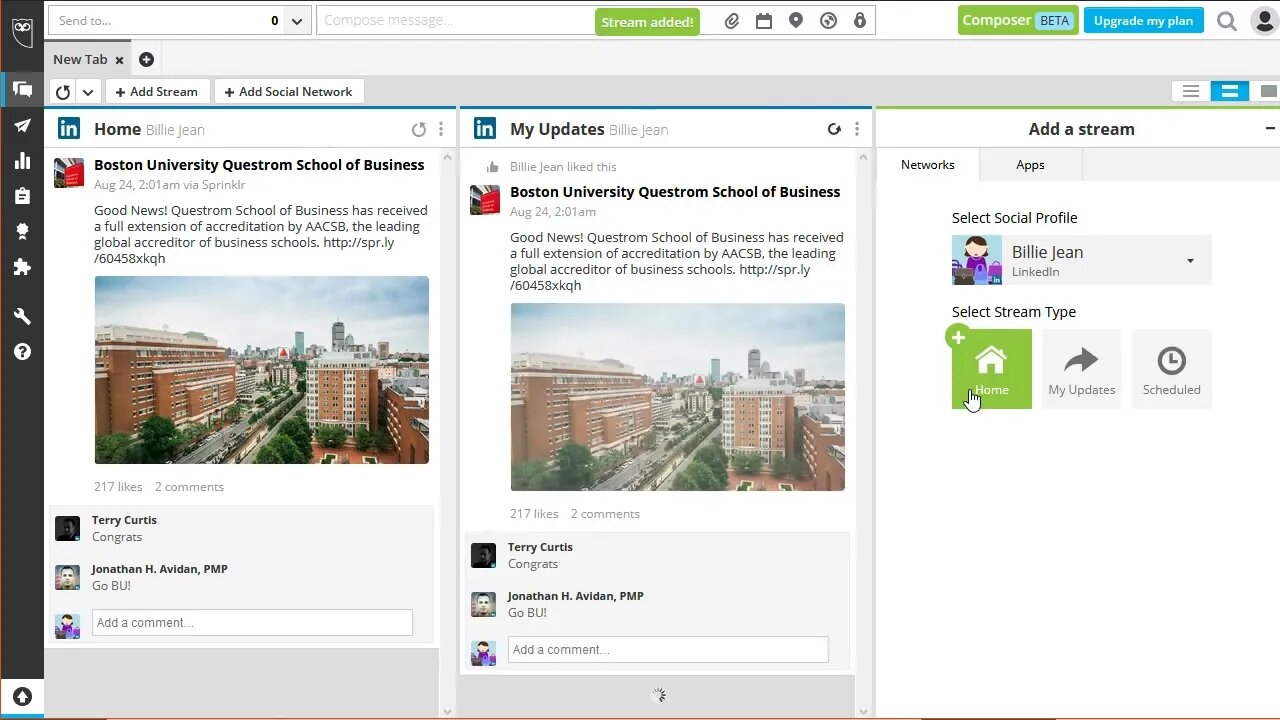
Task: Select Home stream type
Action: 992,369
